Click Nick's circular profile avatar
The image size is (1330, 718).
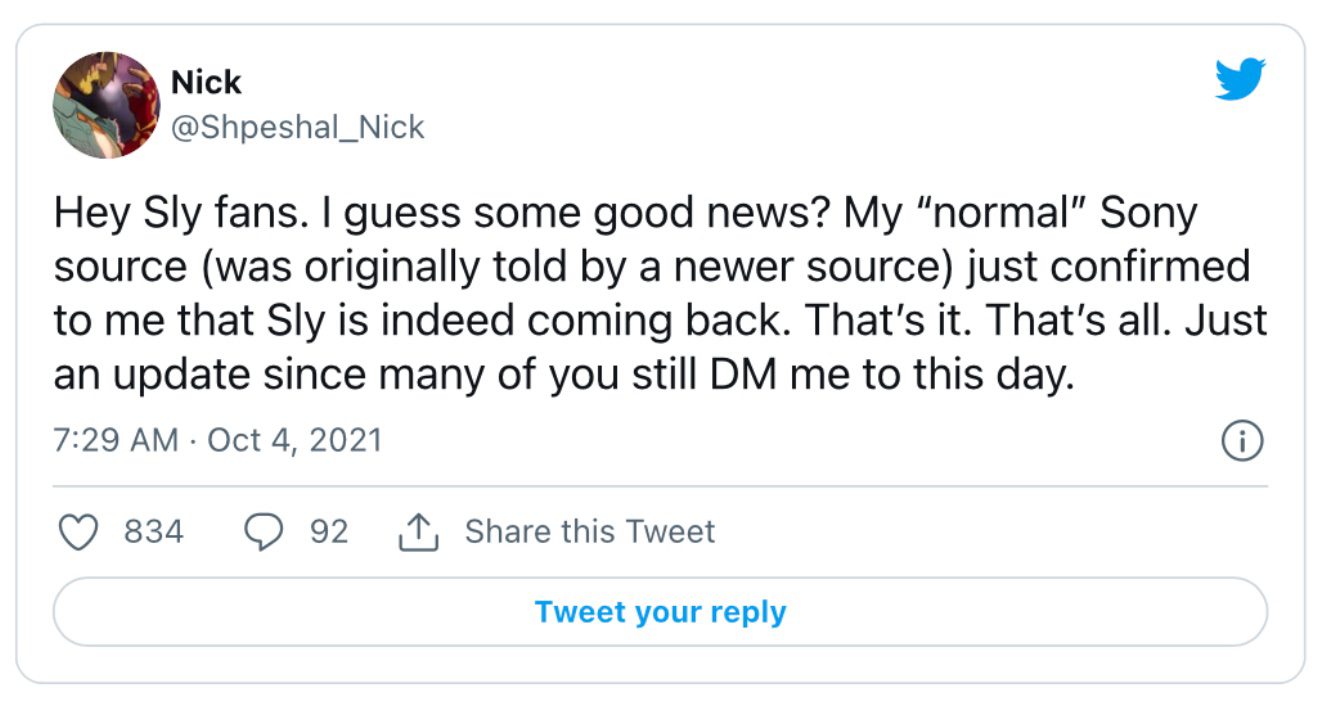[105, 104]
